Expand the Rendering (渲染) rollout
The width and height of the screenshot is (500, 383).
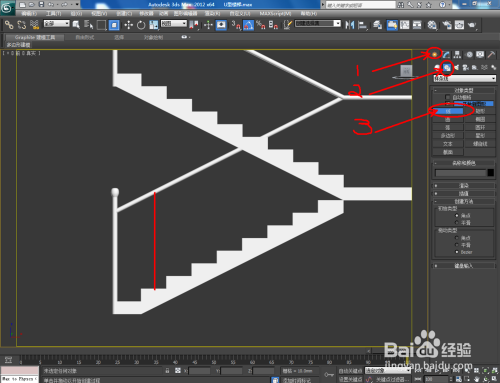(464, 185)
